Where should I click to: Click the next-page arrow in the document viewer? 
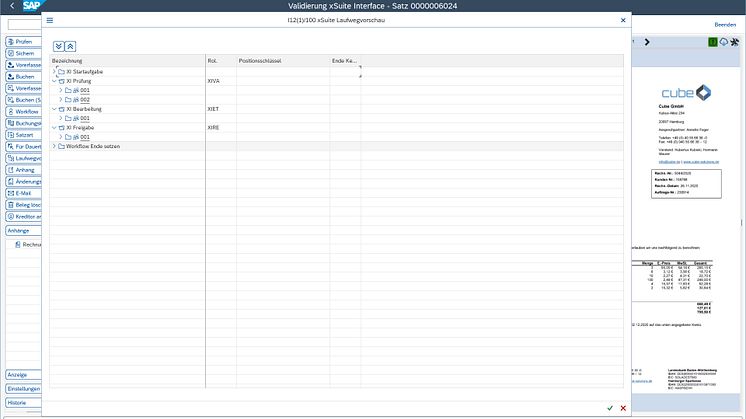(x=647, y=42)
